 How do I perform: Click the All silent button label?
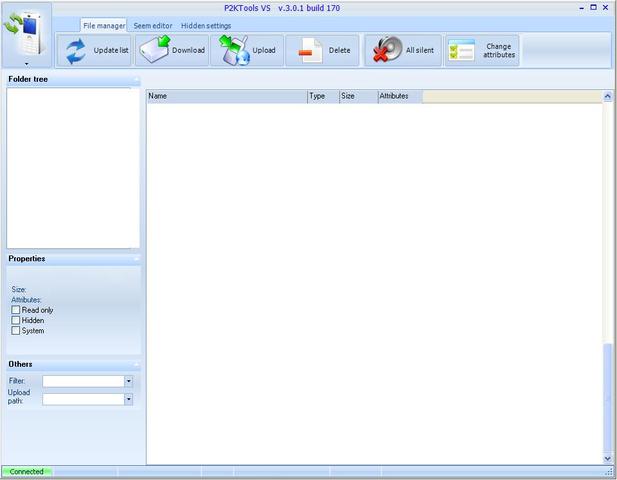pyautogui.click(x=419, y=50)
